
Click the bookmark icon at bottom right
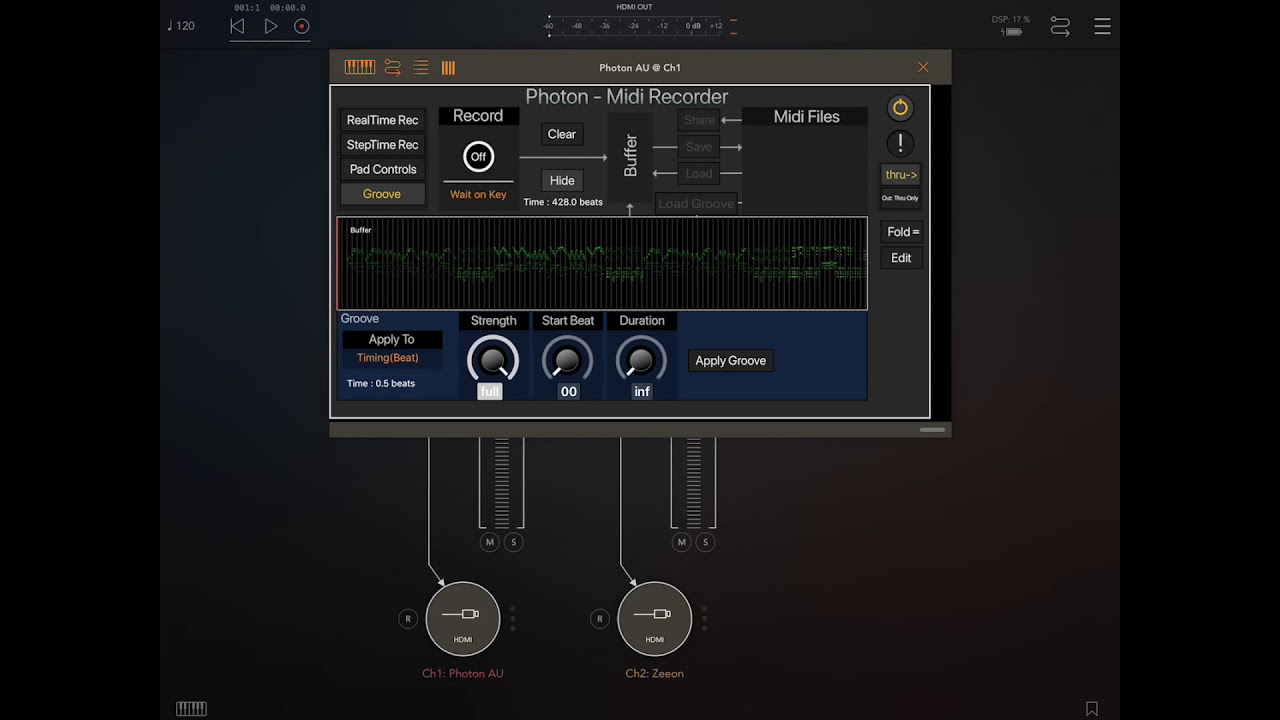coord(1092,709)
